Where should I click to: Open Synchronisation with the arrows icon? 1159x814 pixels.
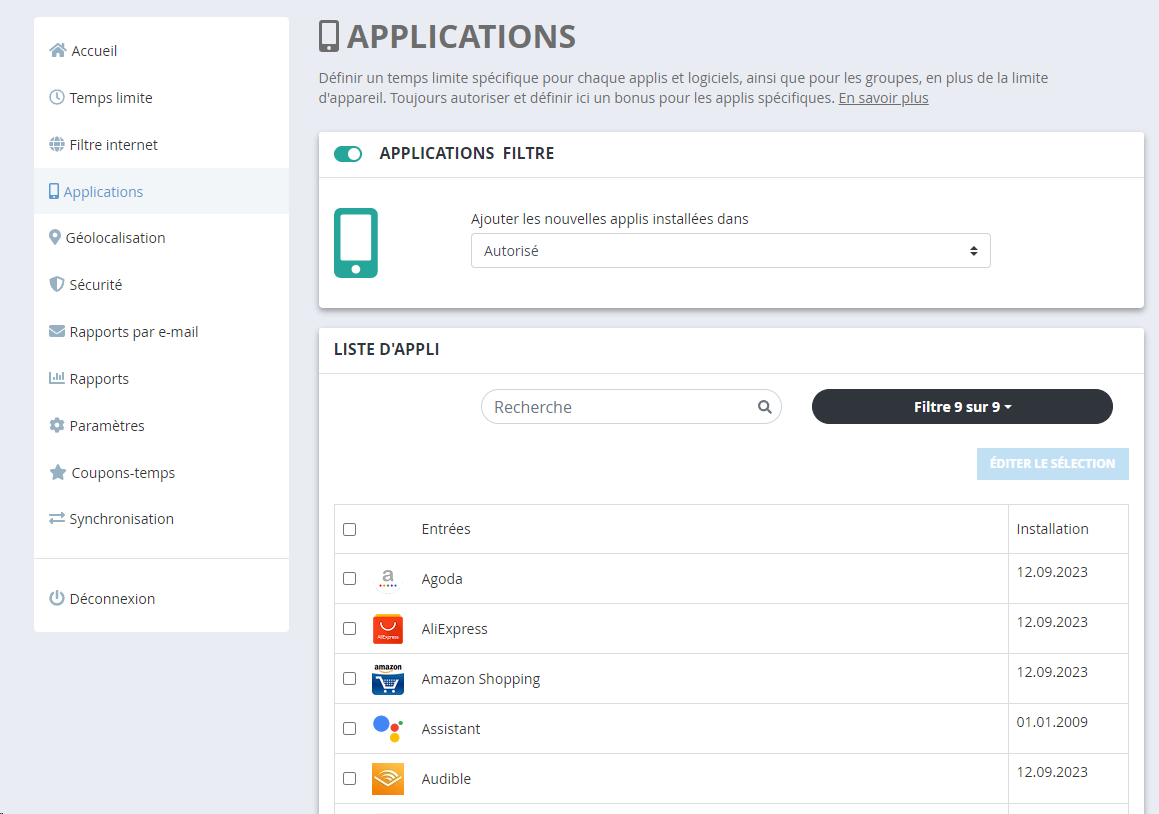point(56,518)
